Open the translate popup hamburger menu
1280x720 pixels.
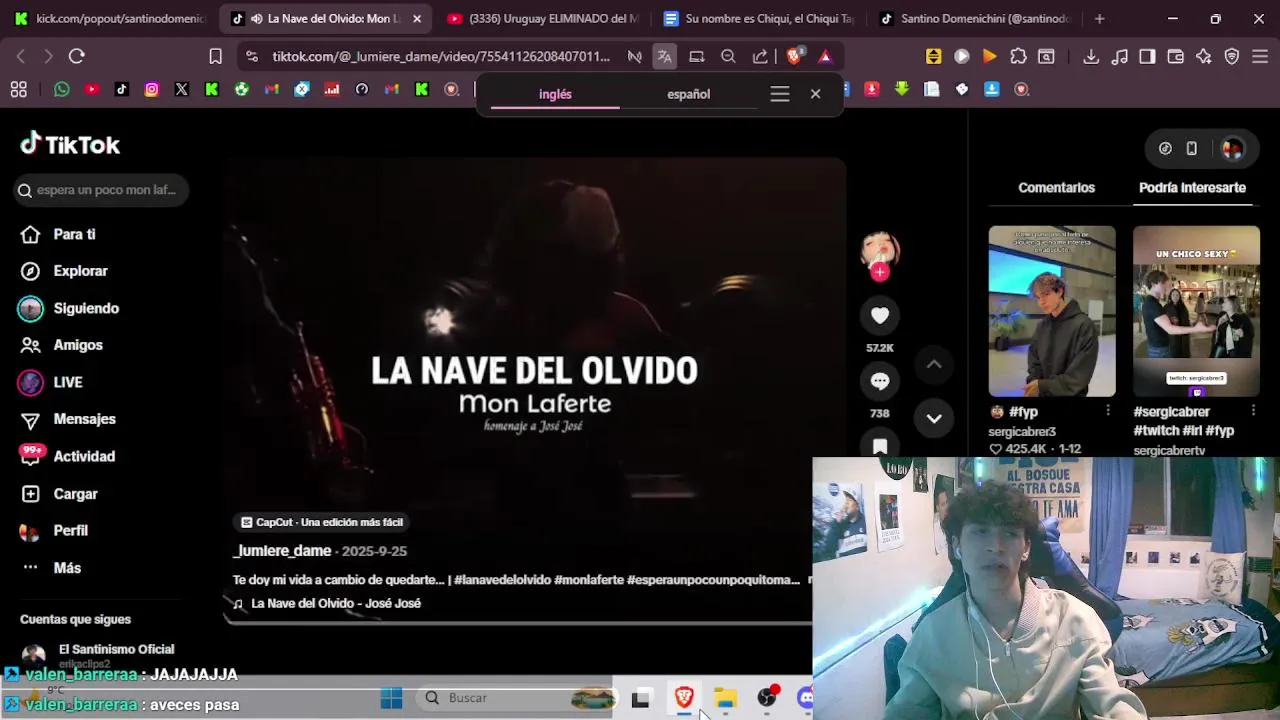point(780,94)
